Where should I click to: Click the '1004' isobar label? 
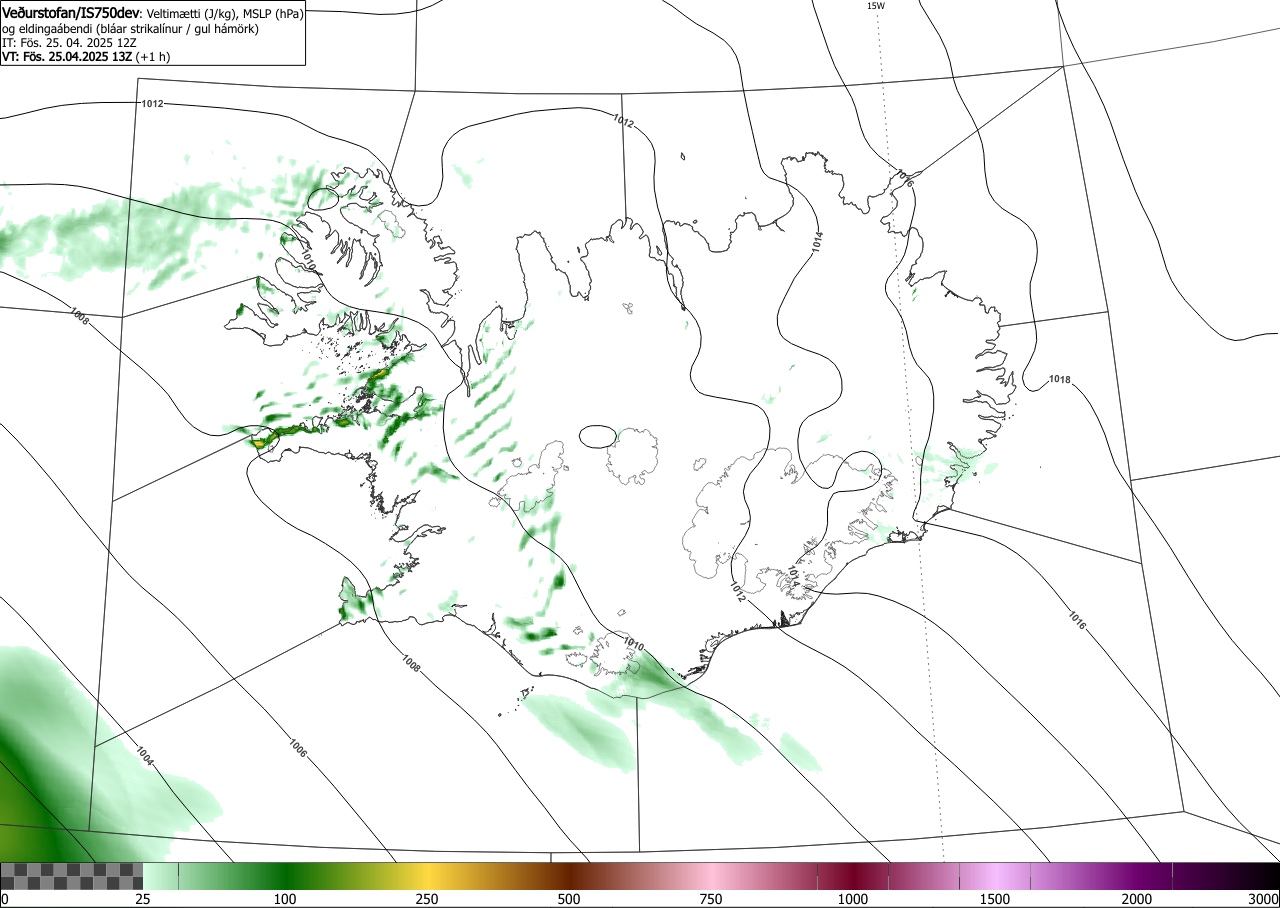click(144, 757)
